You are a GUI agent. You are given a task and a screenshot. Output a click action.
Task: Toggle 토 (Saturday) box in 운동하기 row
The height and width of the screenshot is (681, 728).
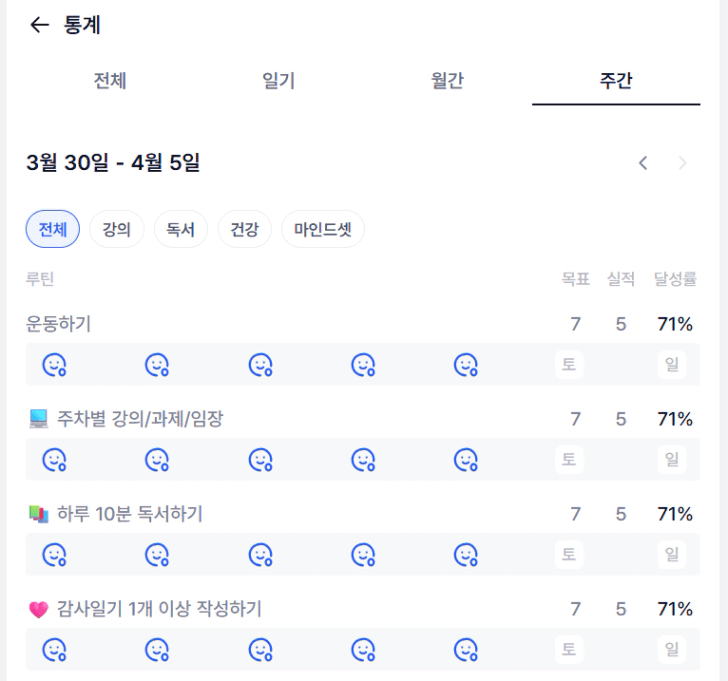point(569,365)
